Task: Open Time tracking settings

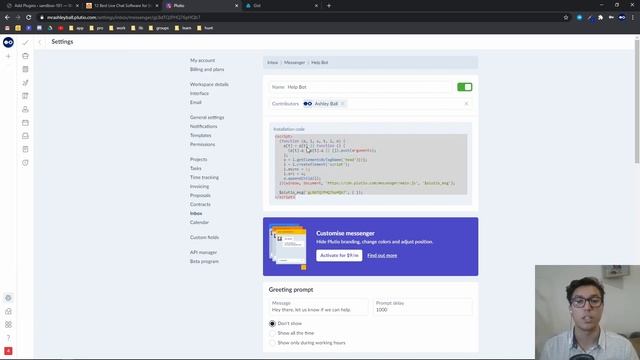Action: click(x=204, y=178)
